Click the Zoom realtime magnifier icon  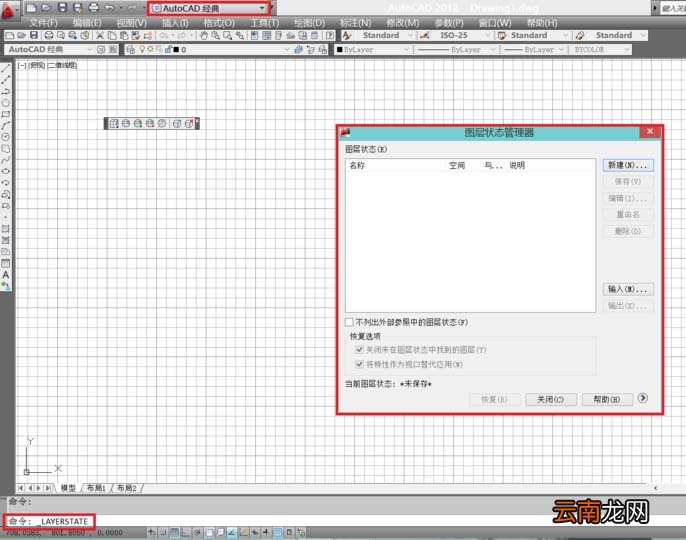[x=215, y=35]
